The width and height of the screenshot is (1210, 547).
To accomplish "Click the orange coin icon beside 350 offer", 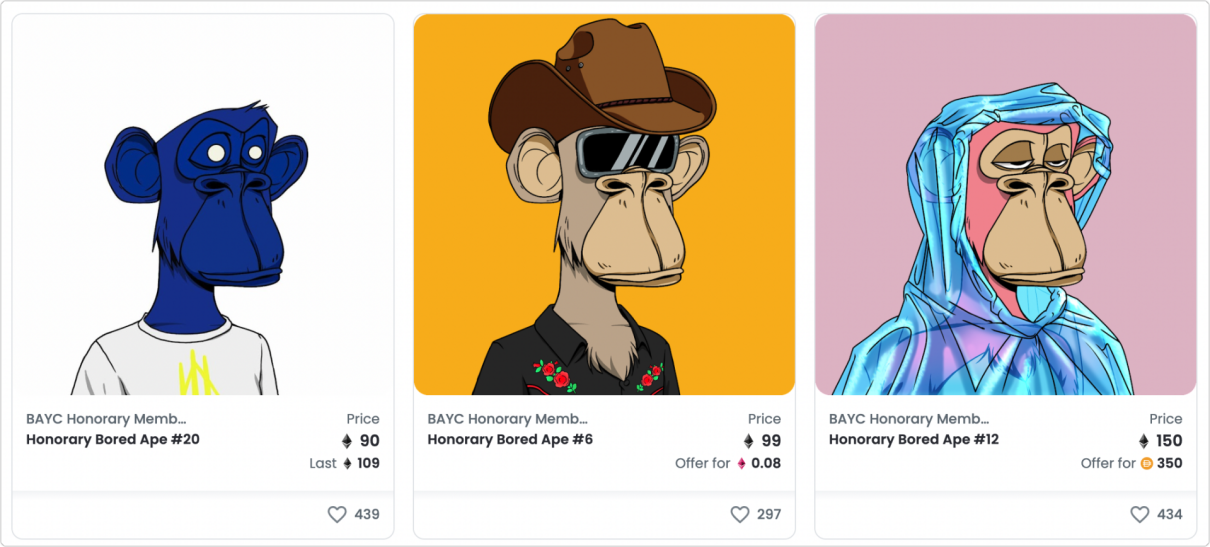I will click(x=1146, y=463).
